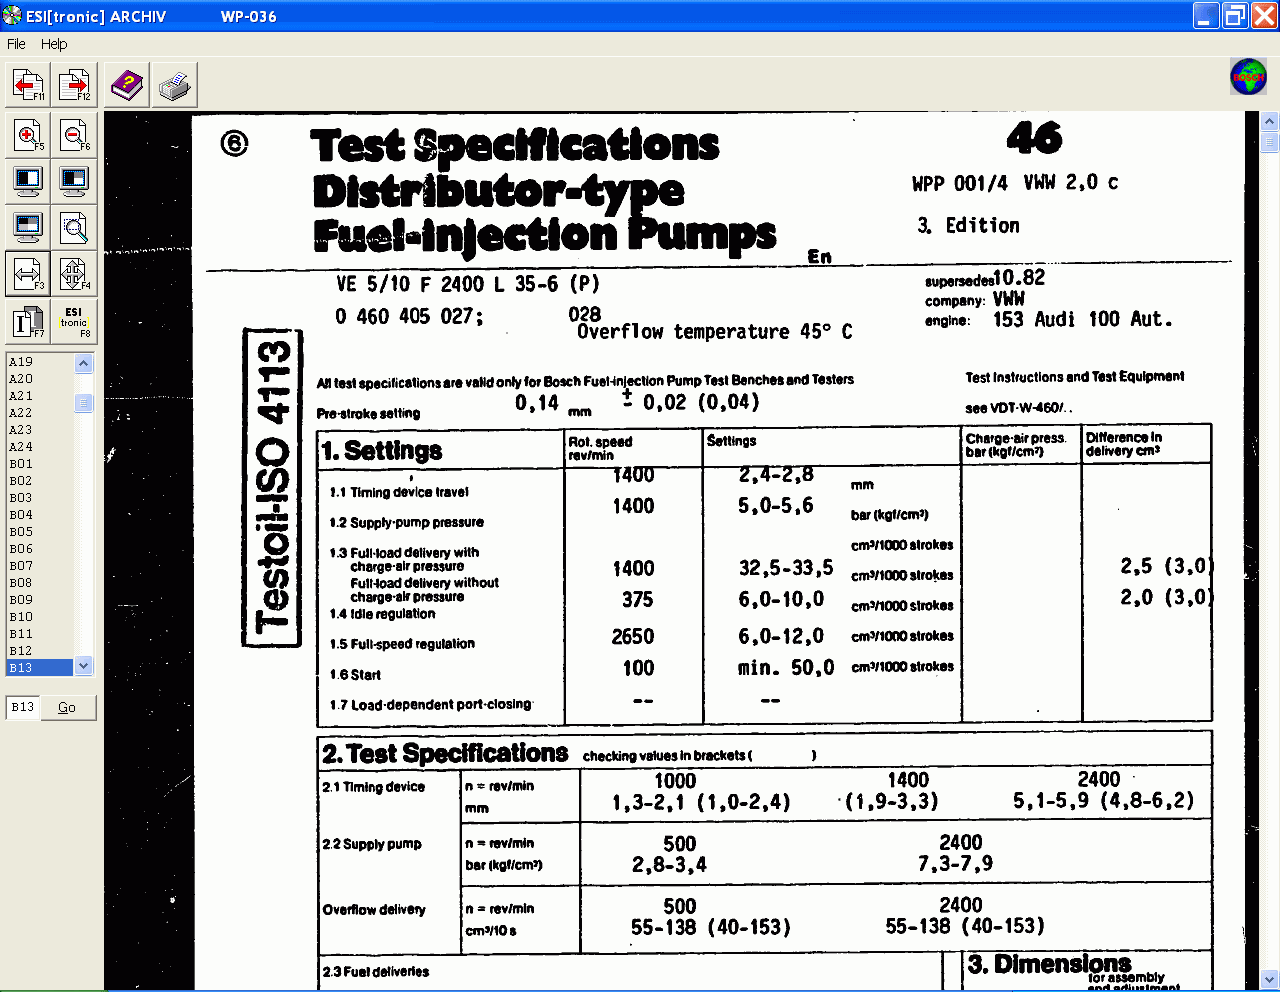Select page B05 in the list
1280x992 pixels.
pyautogui.click(x=40, y=532)
